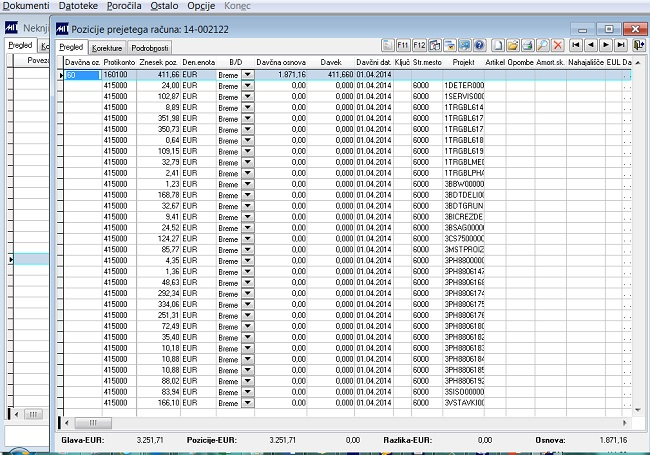
Task: Switch to the Podrobnosti tab
Action: click(150, 47)
